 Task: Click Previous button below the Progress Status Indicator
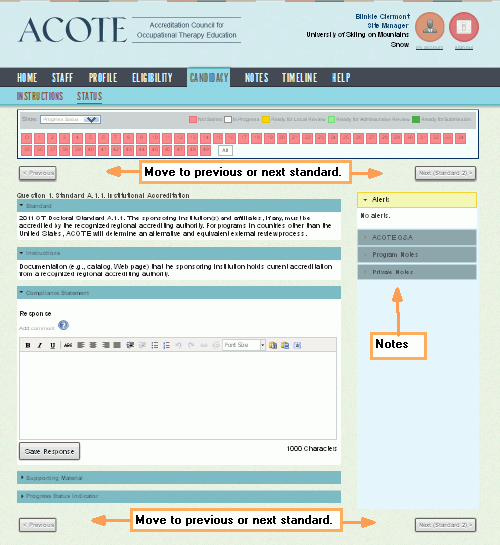(38, 525)
